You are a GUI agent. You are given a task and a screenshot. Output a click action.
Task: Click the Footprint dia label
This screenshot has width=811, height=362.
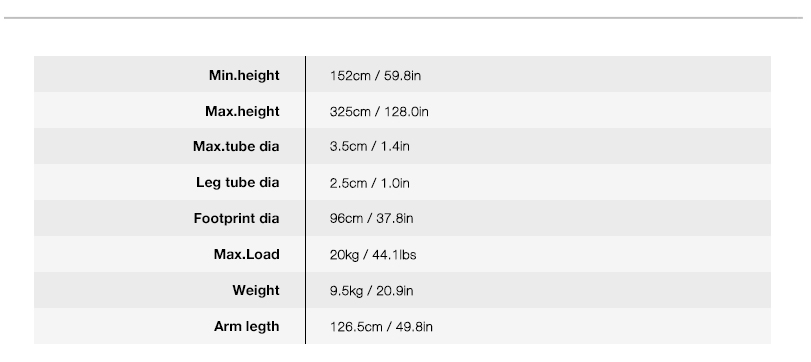[x=236, y=219]
